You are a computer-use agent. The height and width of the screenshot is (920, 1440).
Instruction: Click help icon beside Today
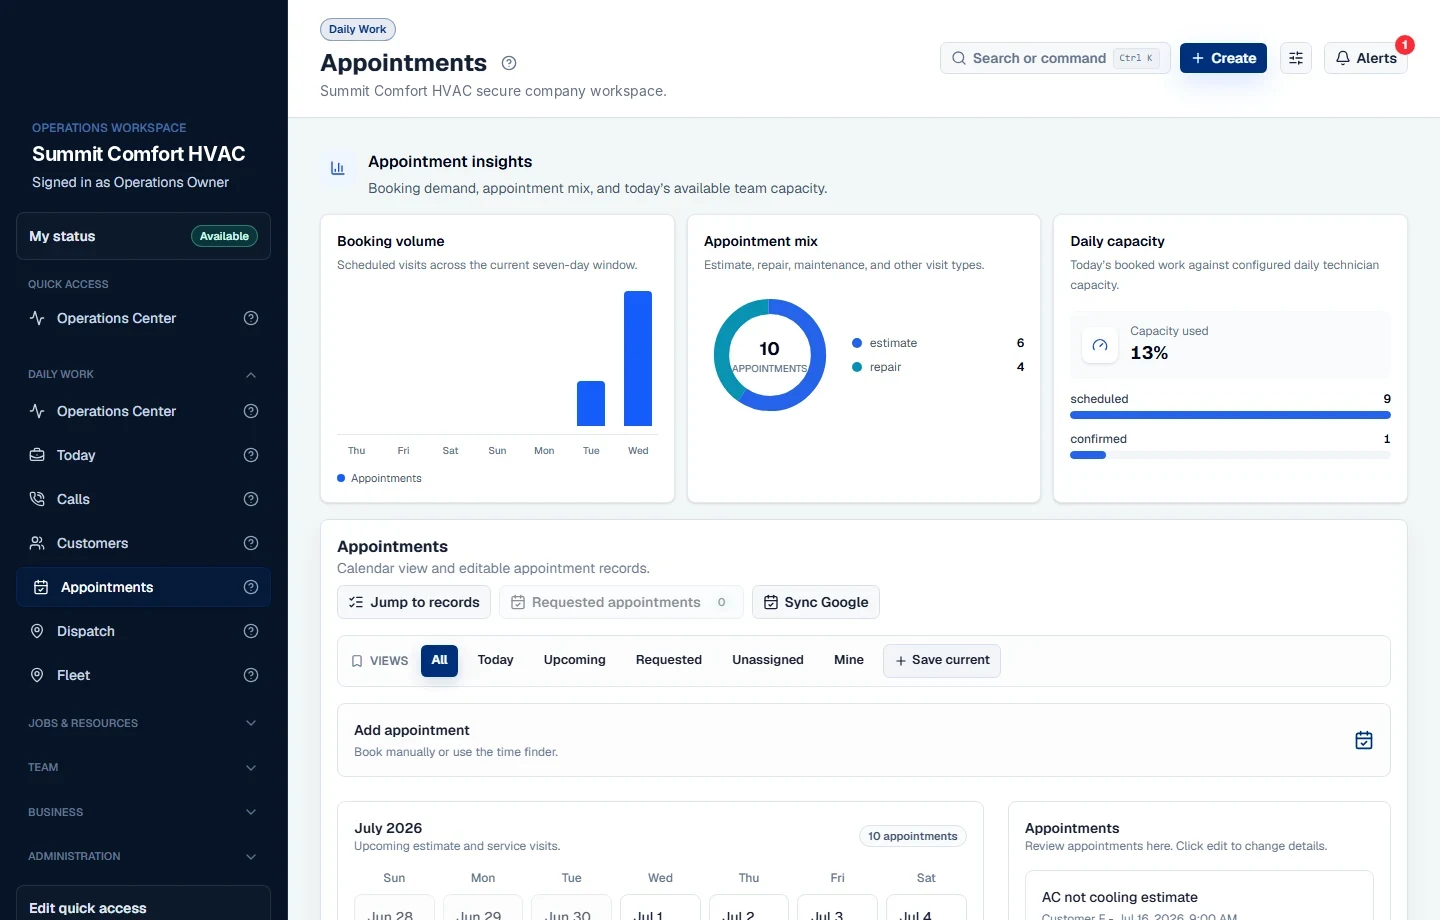click(251, 455)
